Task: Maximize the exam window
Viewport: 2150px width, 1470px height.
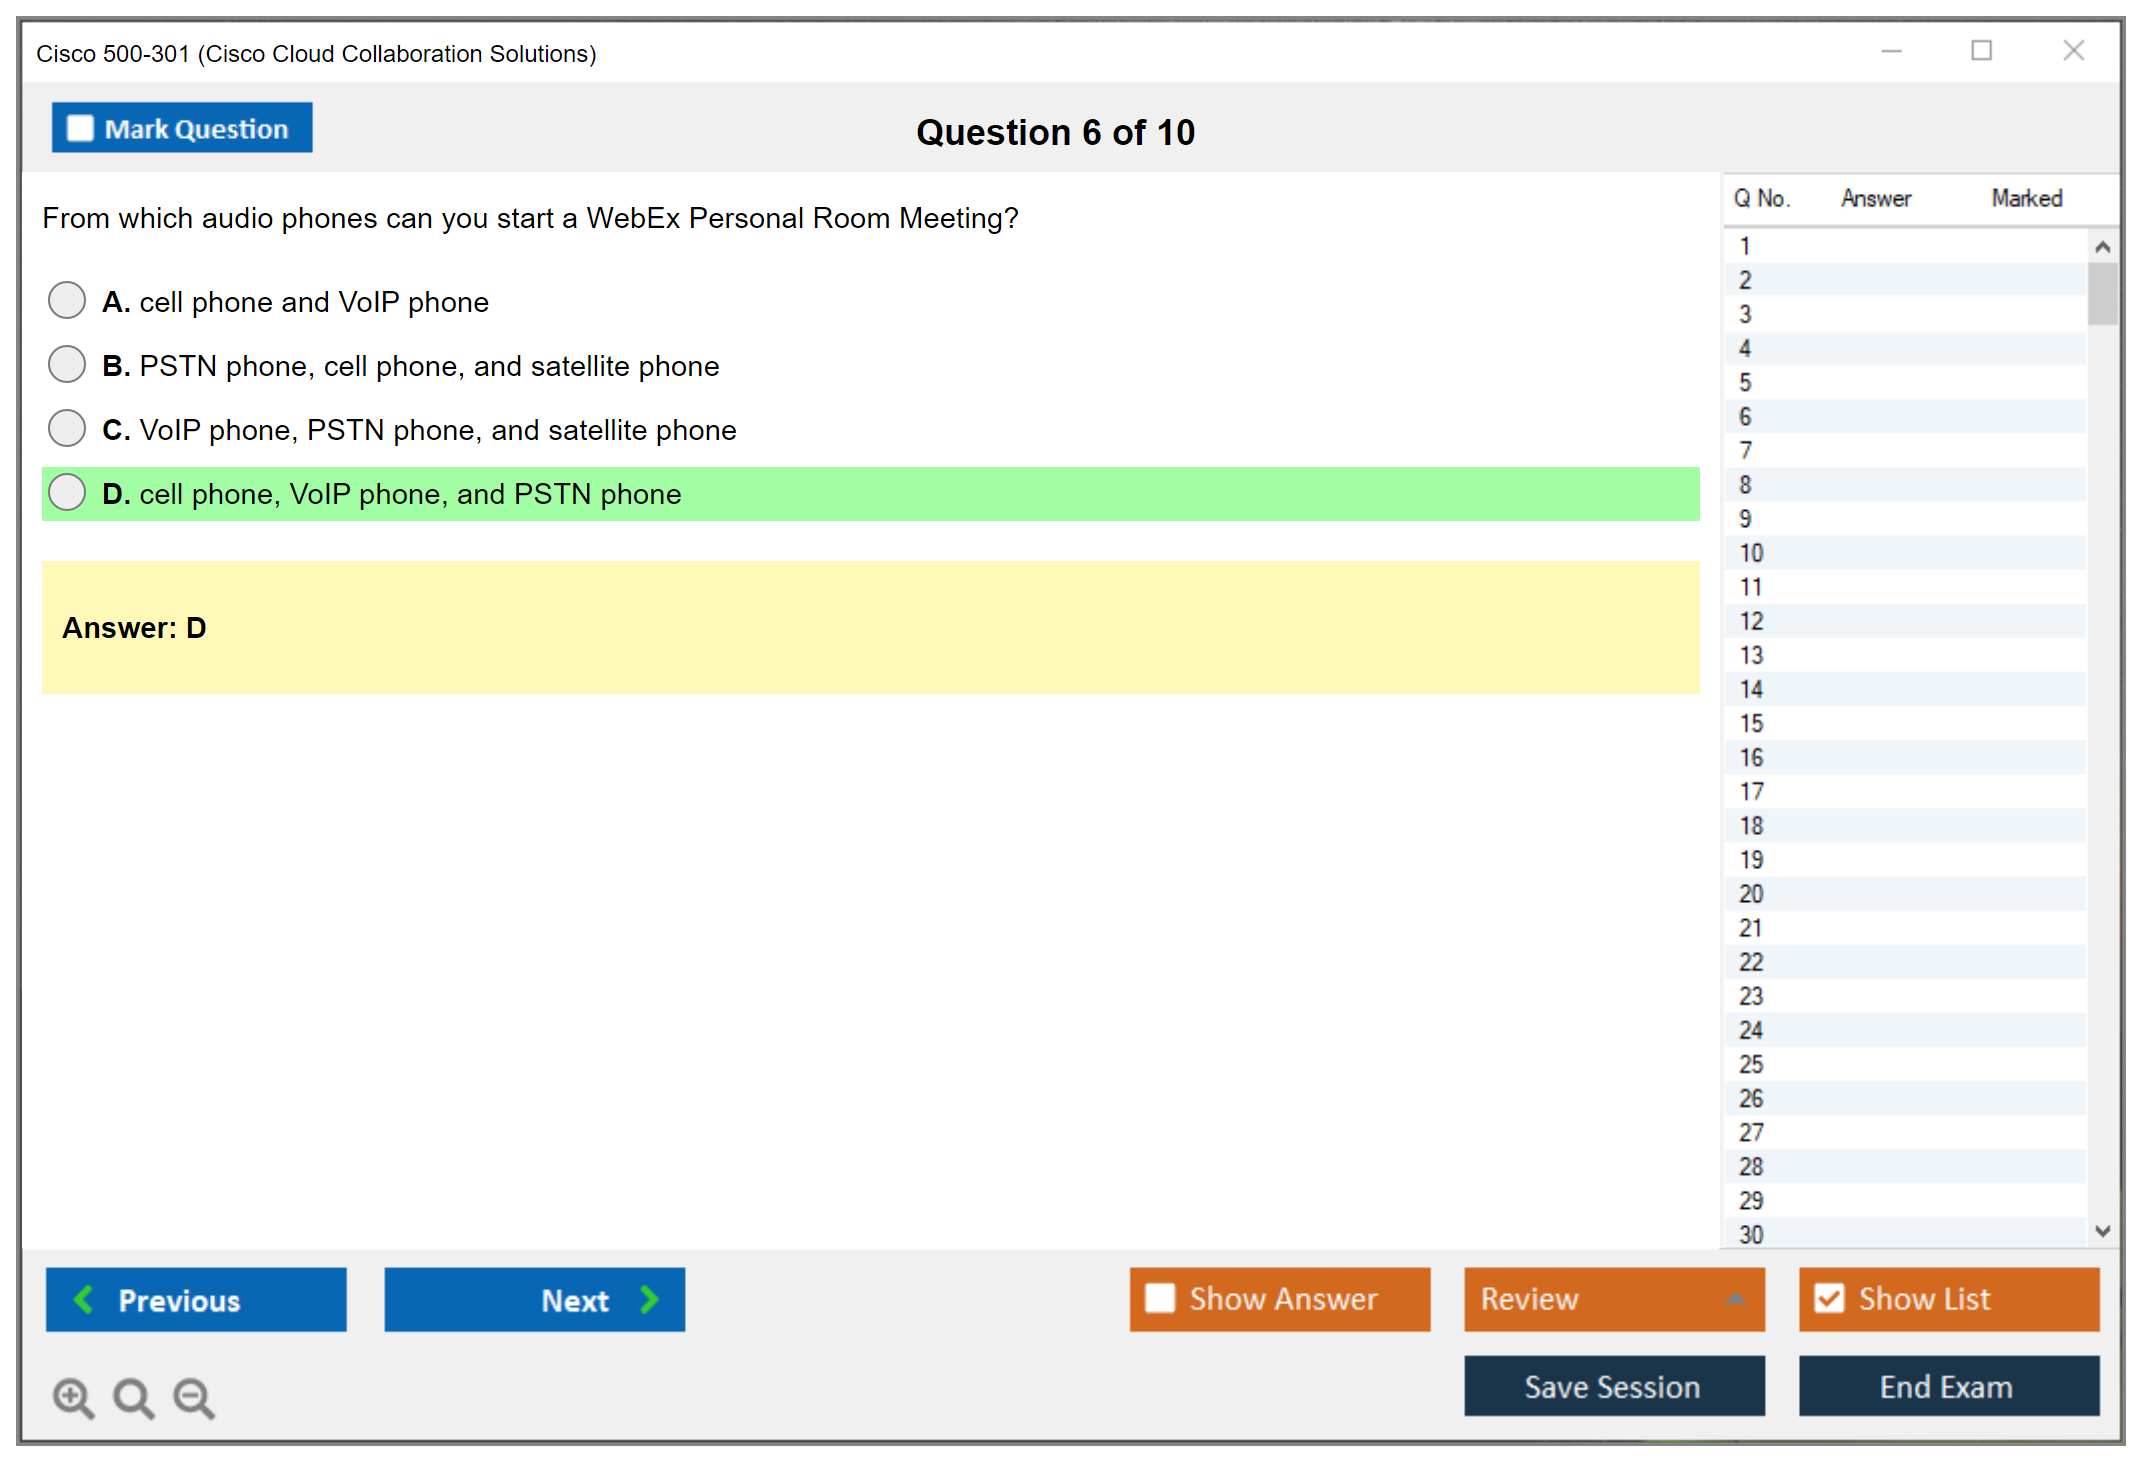Action: [x=1981, y=51]
